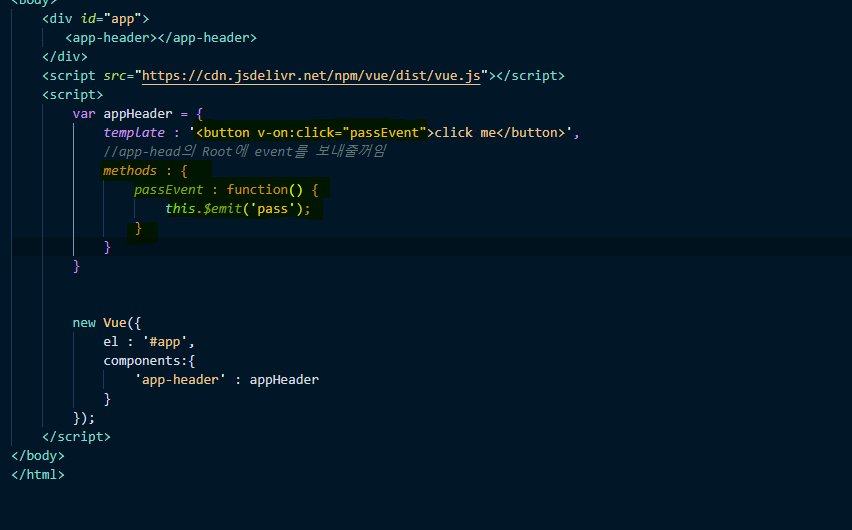The width and height of the screenshot is (852, 530).
Task: Click the 'components:{' line
Action: tap(149, 361)
